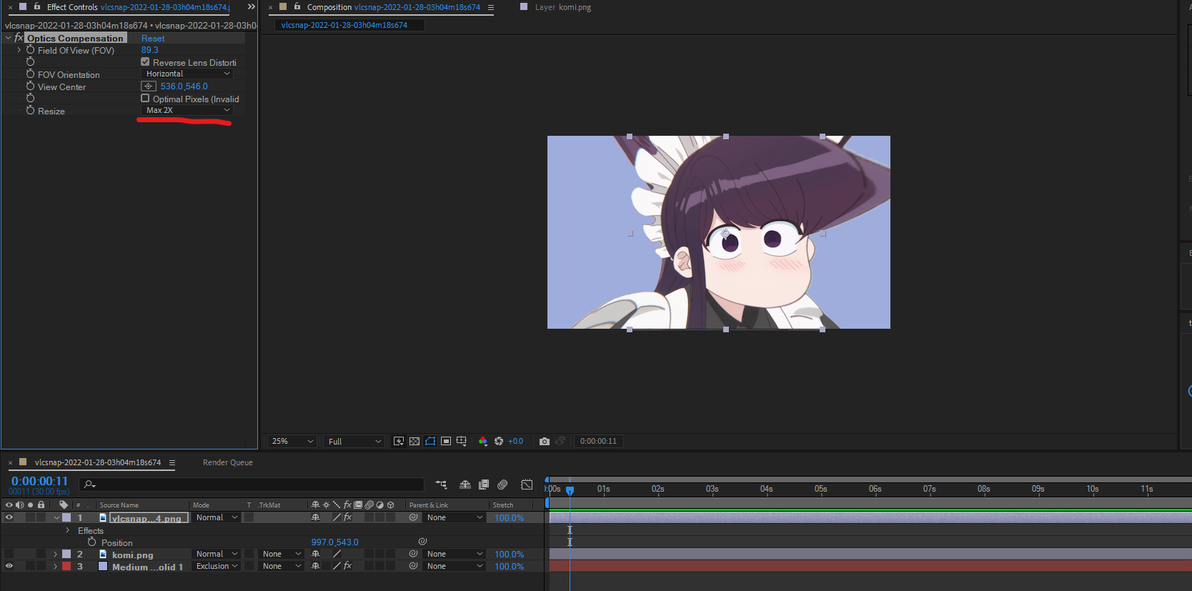Open Parent None dropdown for layer 1
Screen dimensions: 1192x591
[x=455, y=517]
